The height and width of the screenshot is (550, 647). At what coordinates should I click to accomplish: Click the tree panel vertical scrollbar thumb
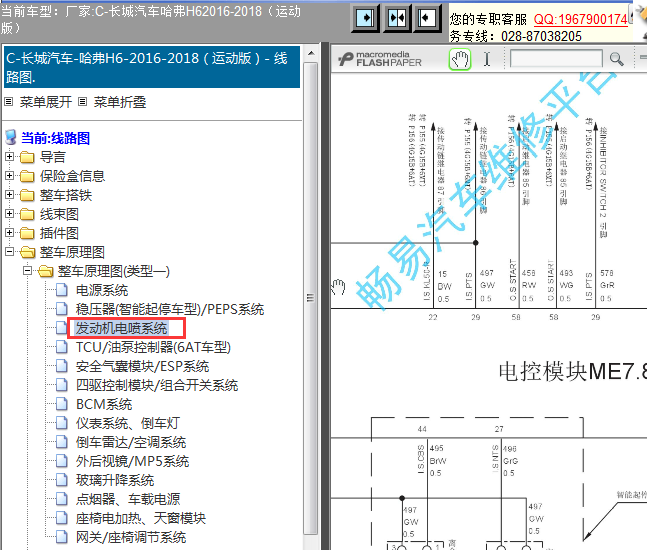tap(311, 298)
